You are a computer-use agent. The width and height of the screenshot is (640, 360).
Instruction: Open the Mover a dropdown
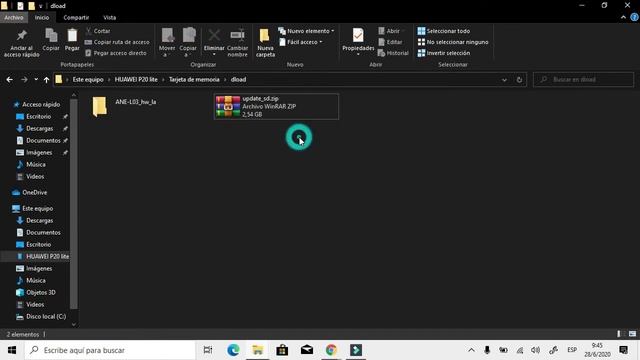tap(167, 42)
